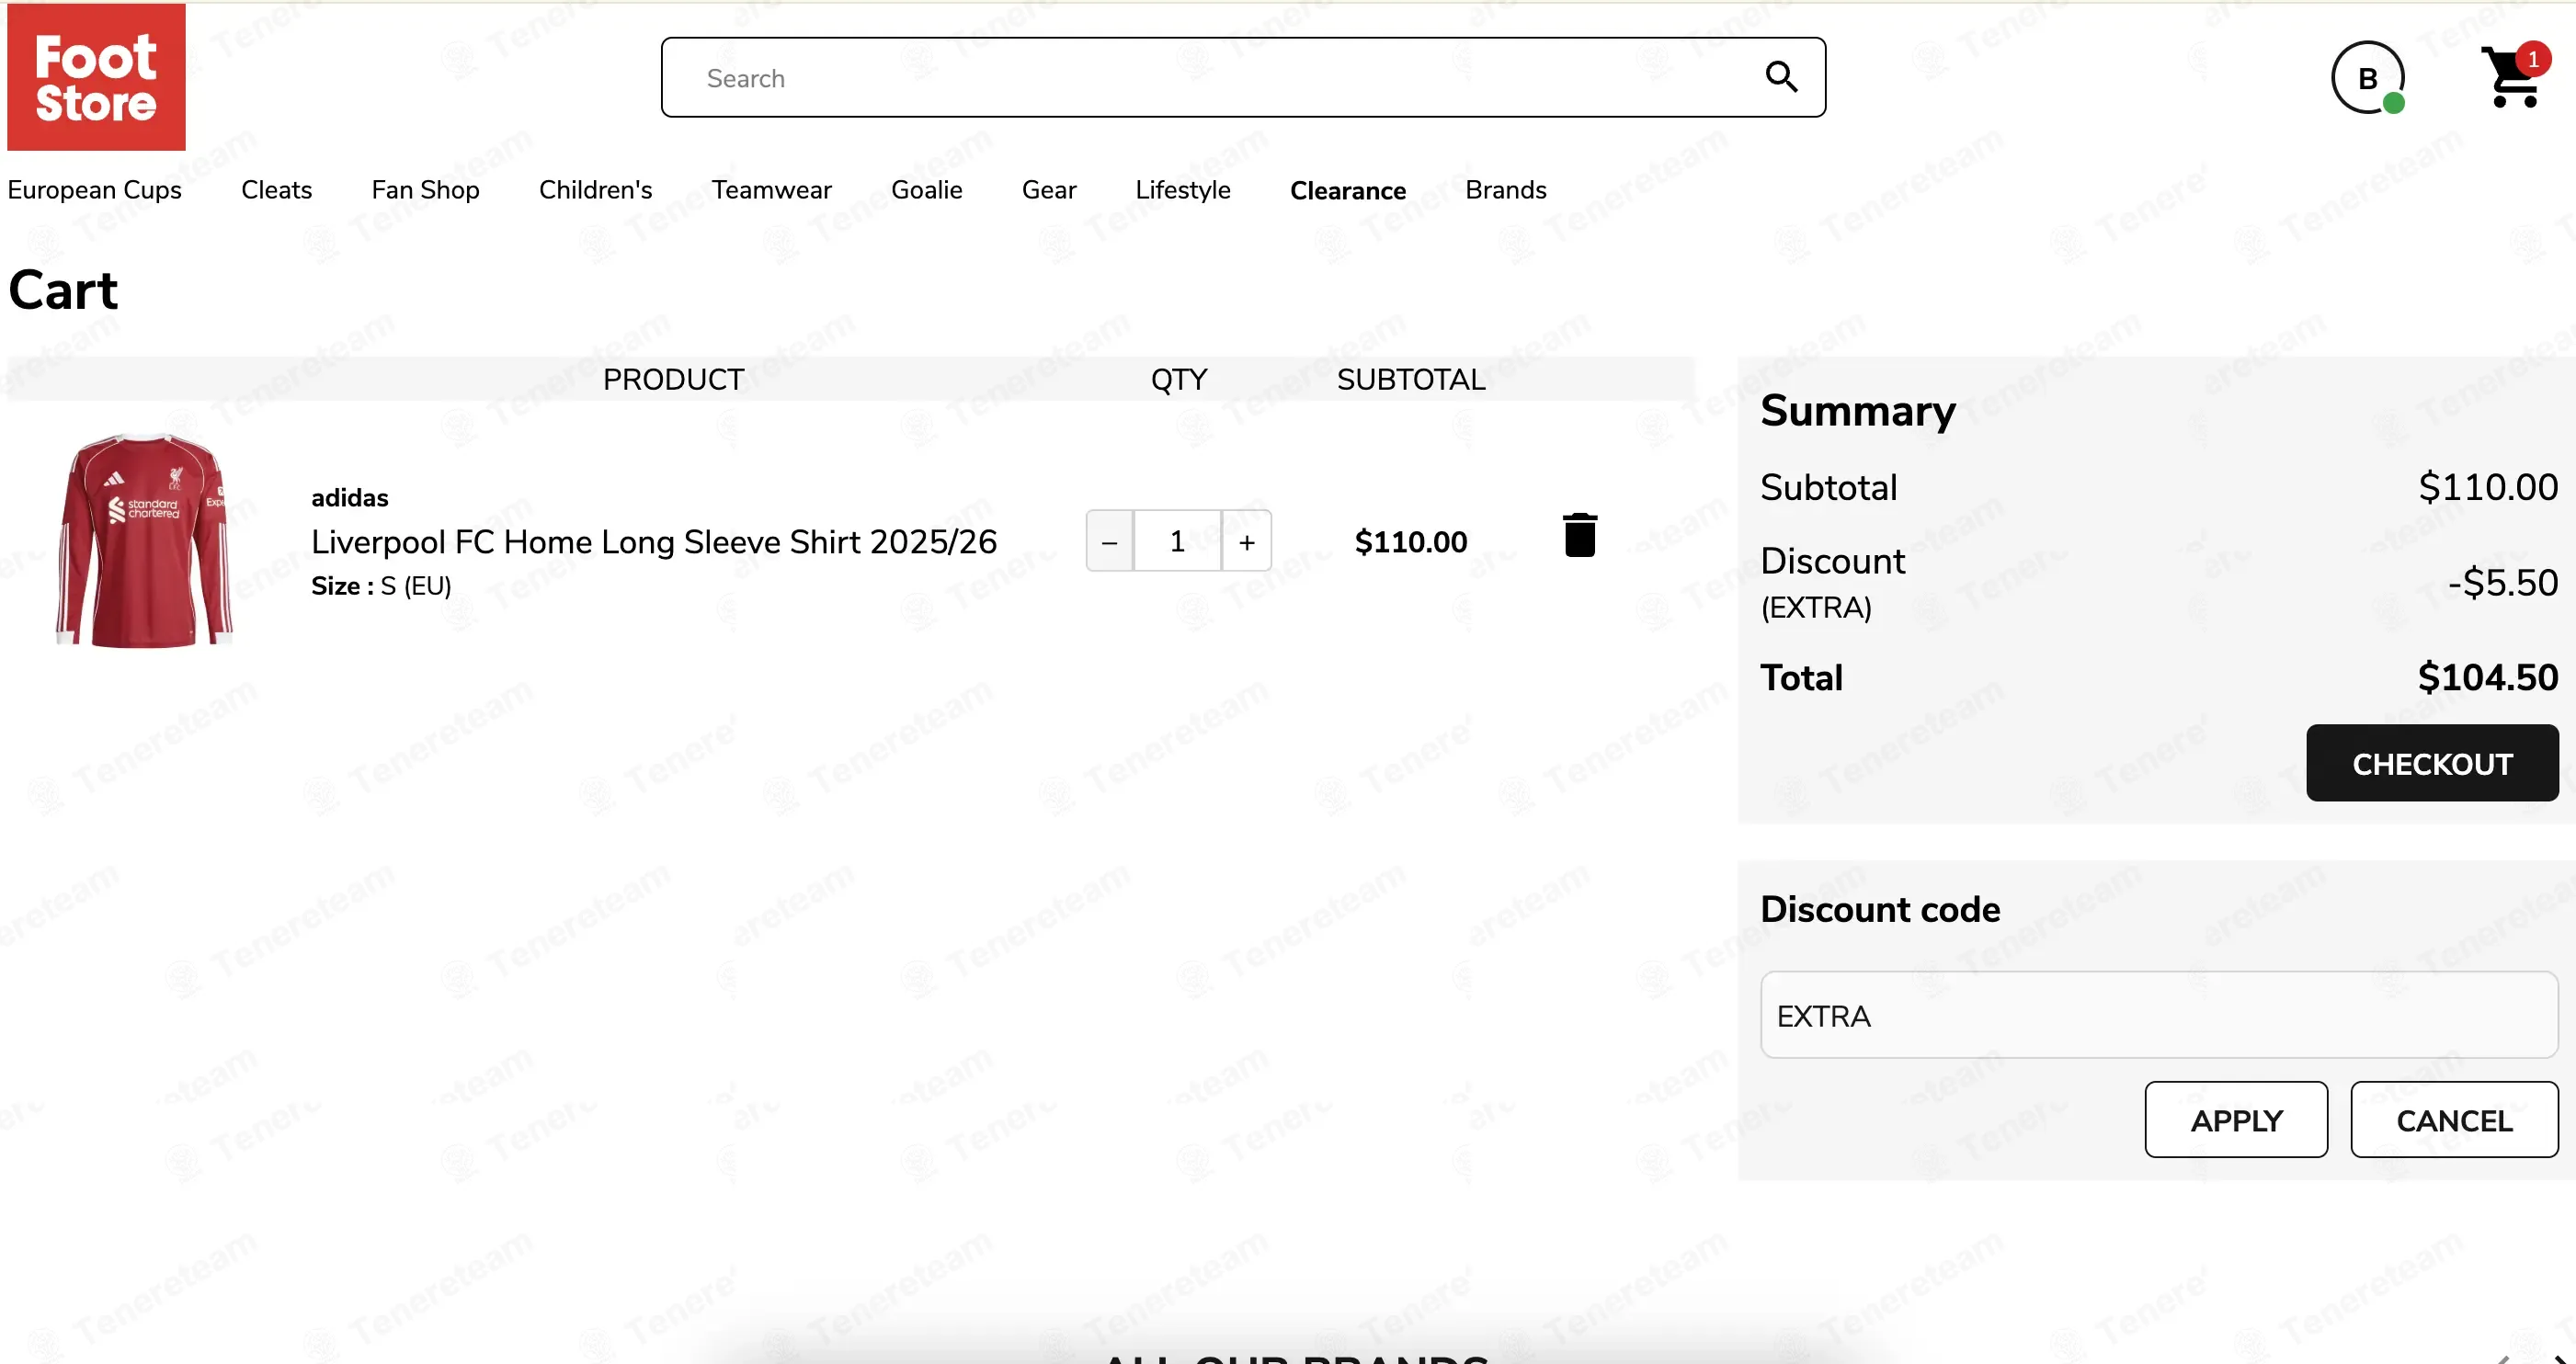2576x1364 pixels.
Task: Open Gear menu
Action: point(1049,190)
